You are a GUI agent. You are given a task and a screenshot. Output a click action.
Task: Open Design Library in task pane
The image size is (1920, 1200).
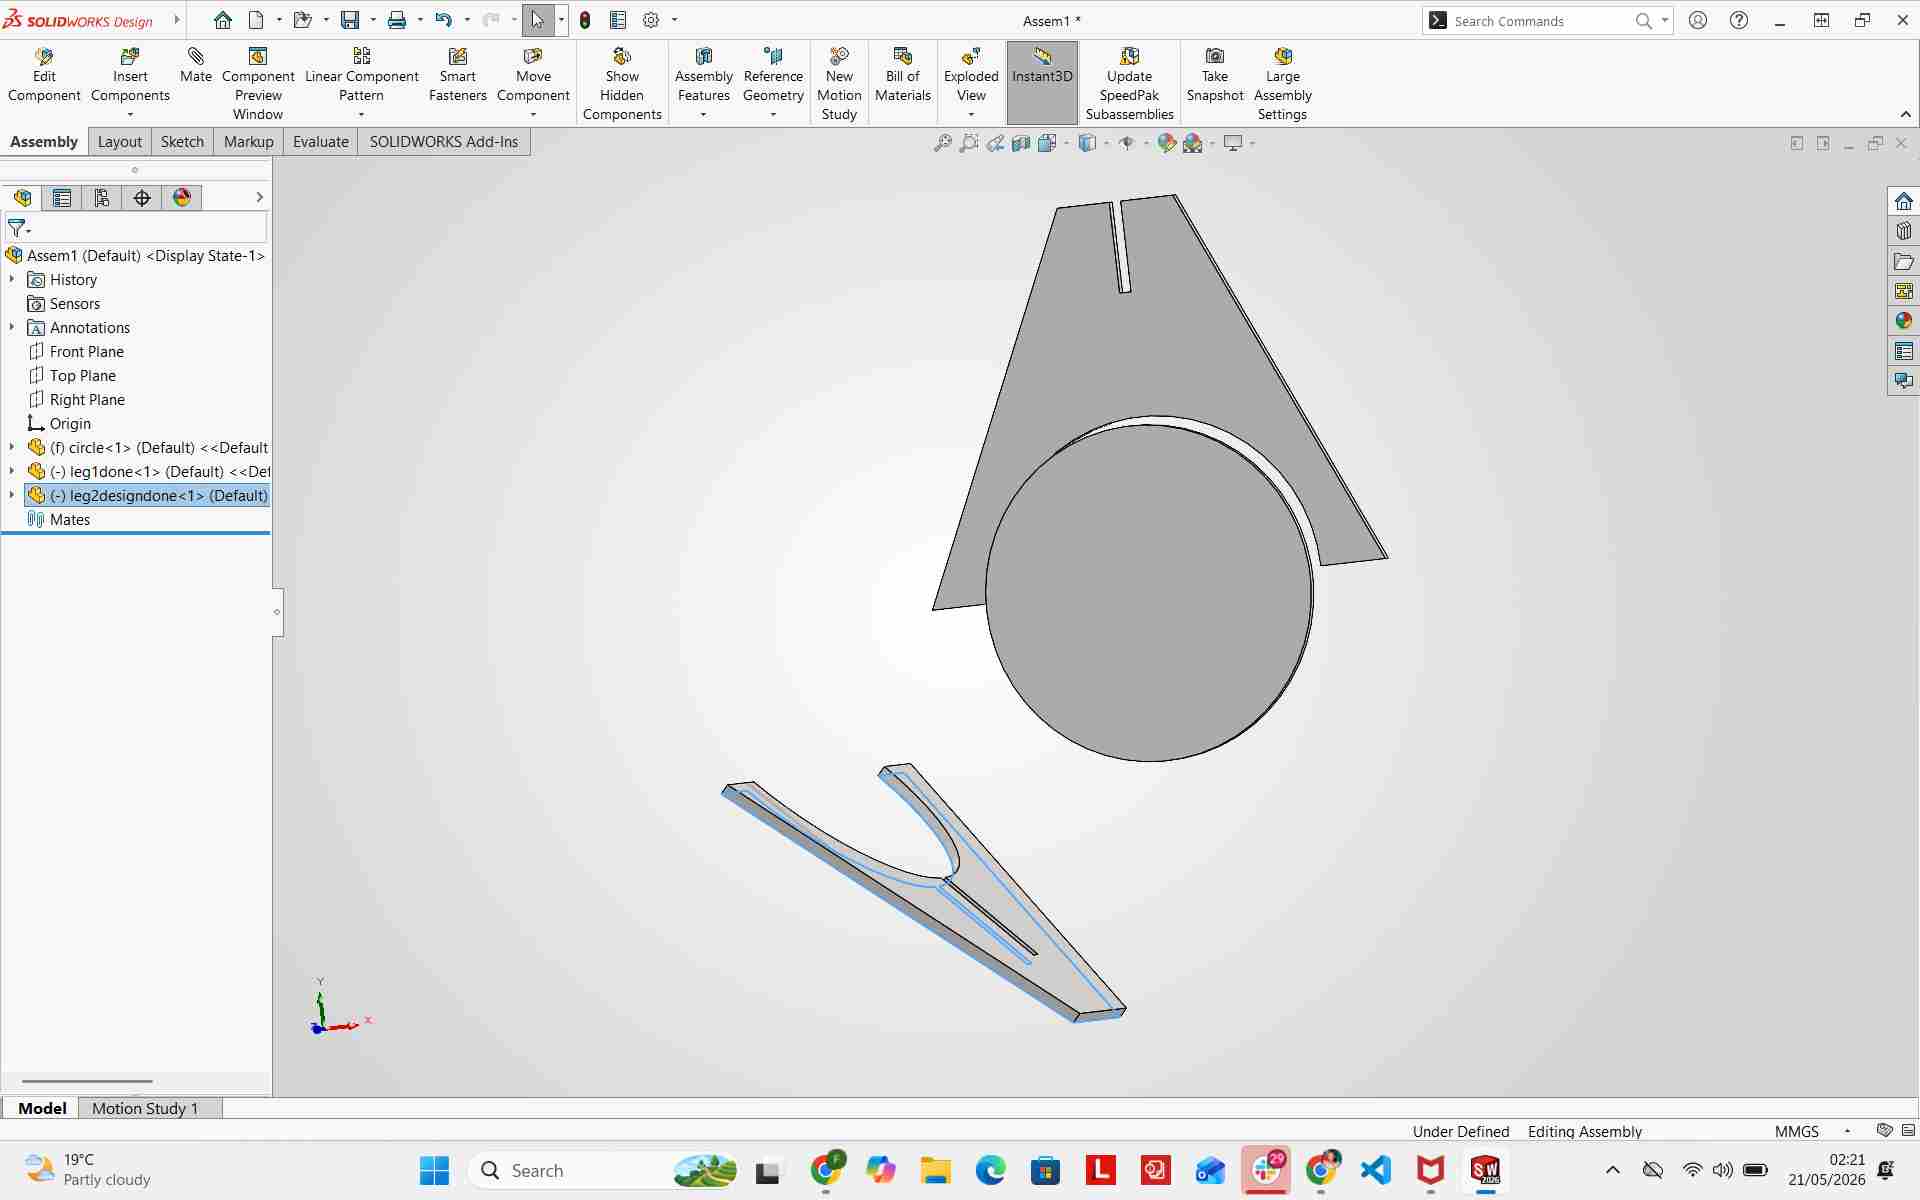(x=1904, y=231)
